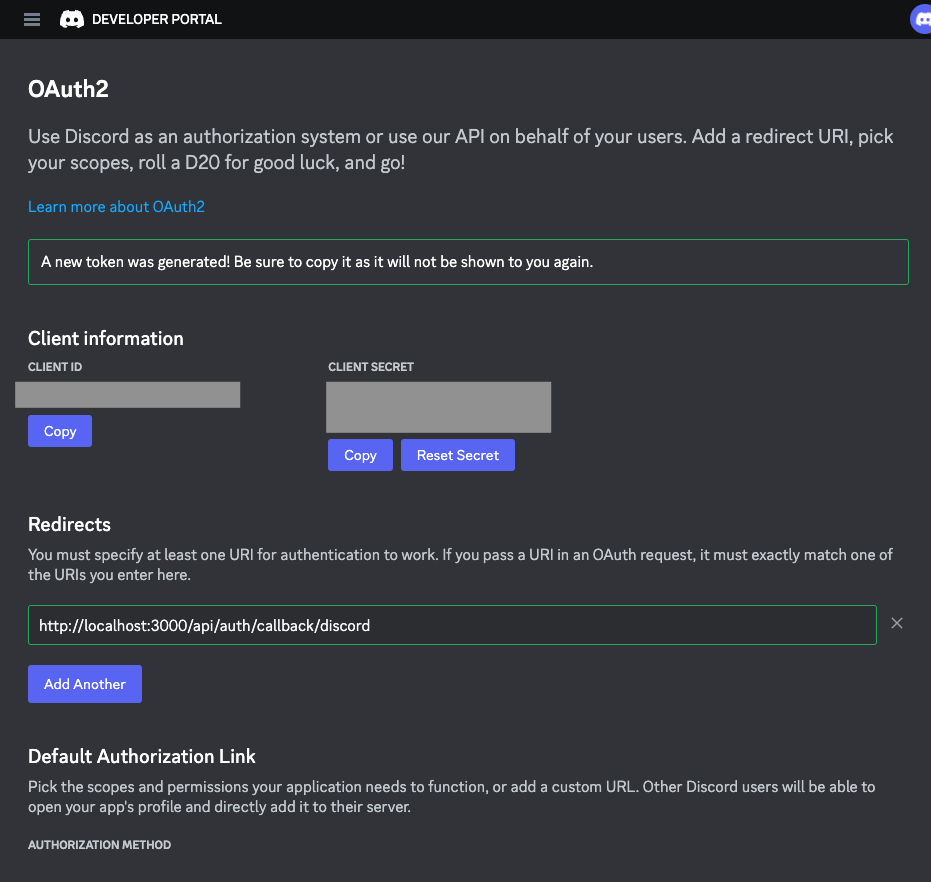Copy the Client ID value
The width and height of the screenshot is (931, 882).
pyautogui.click(x=60, y=431)
